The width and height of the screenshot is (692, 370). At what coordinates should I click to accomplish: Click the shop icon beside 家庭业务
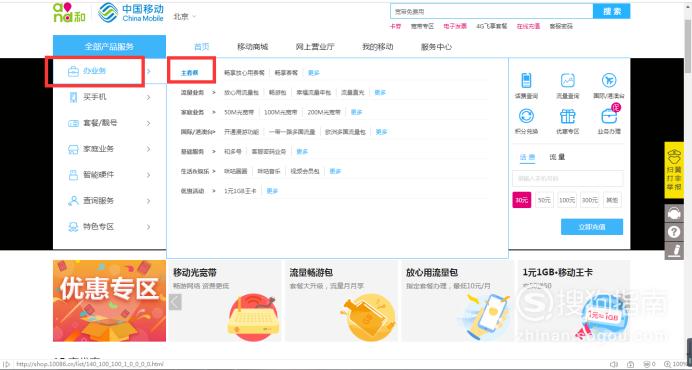(x=73, y=149)
